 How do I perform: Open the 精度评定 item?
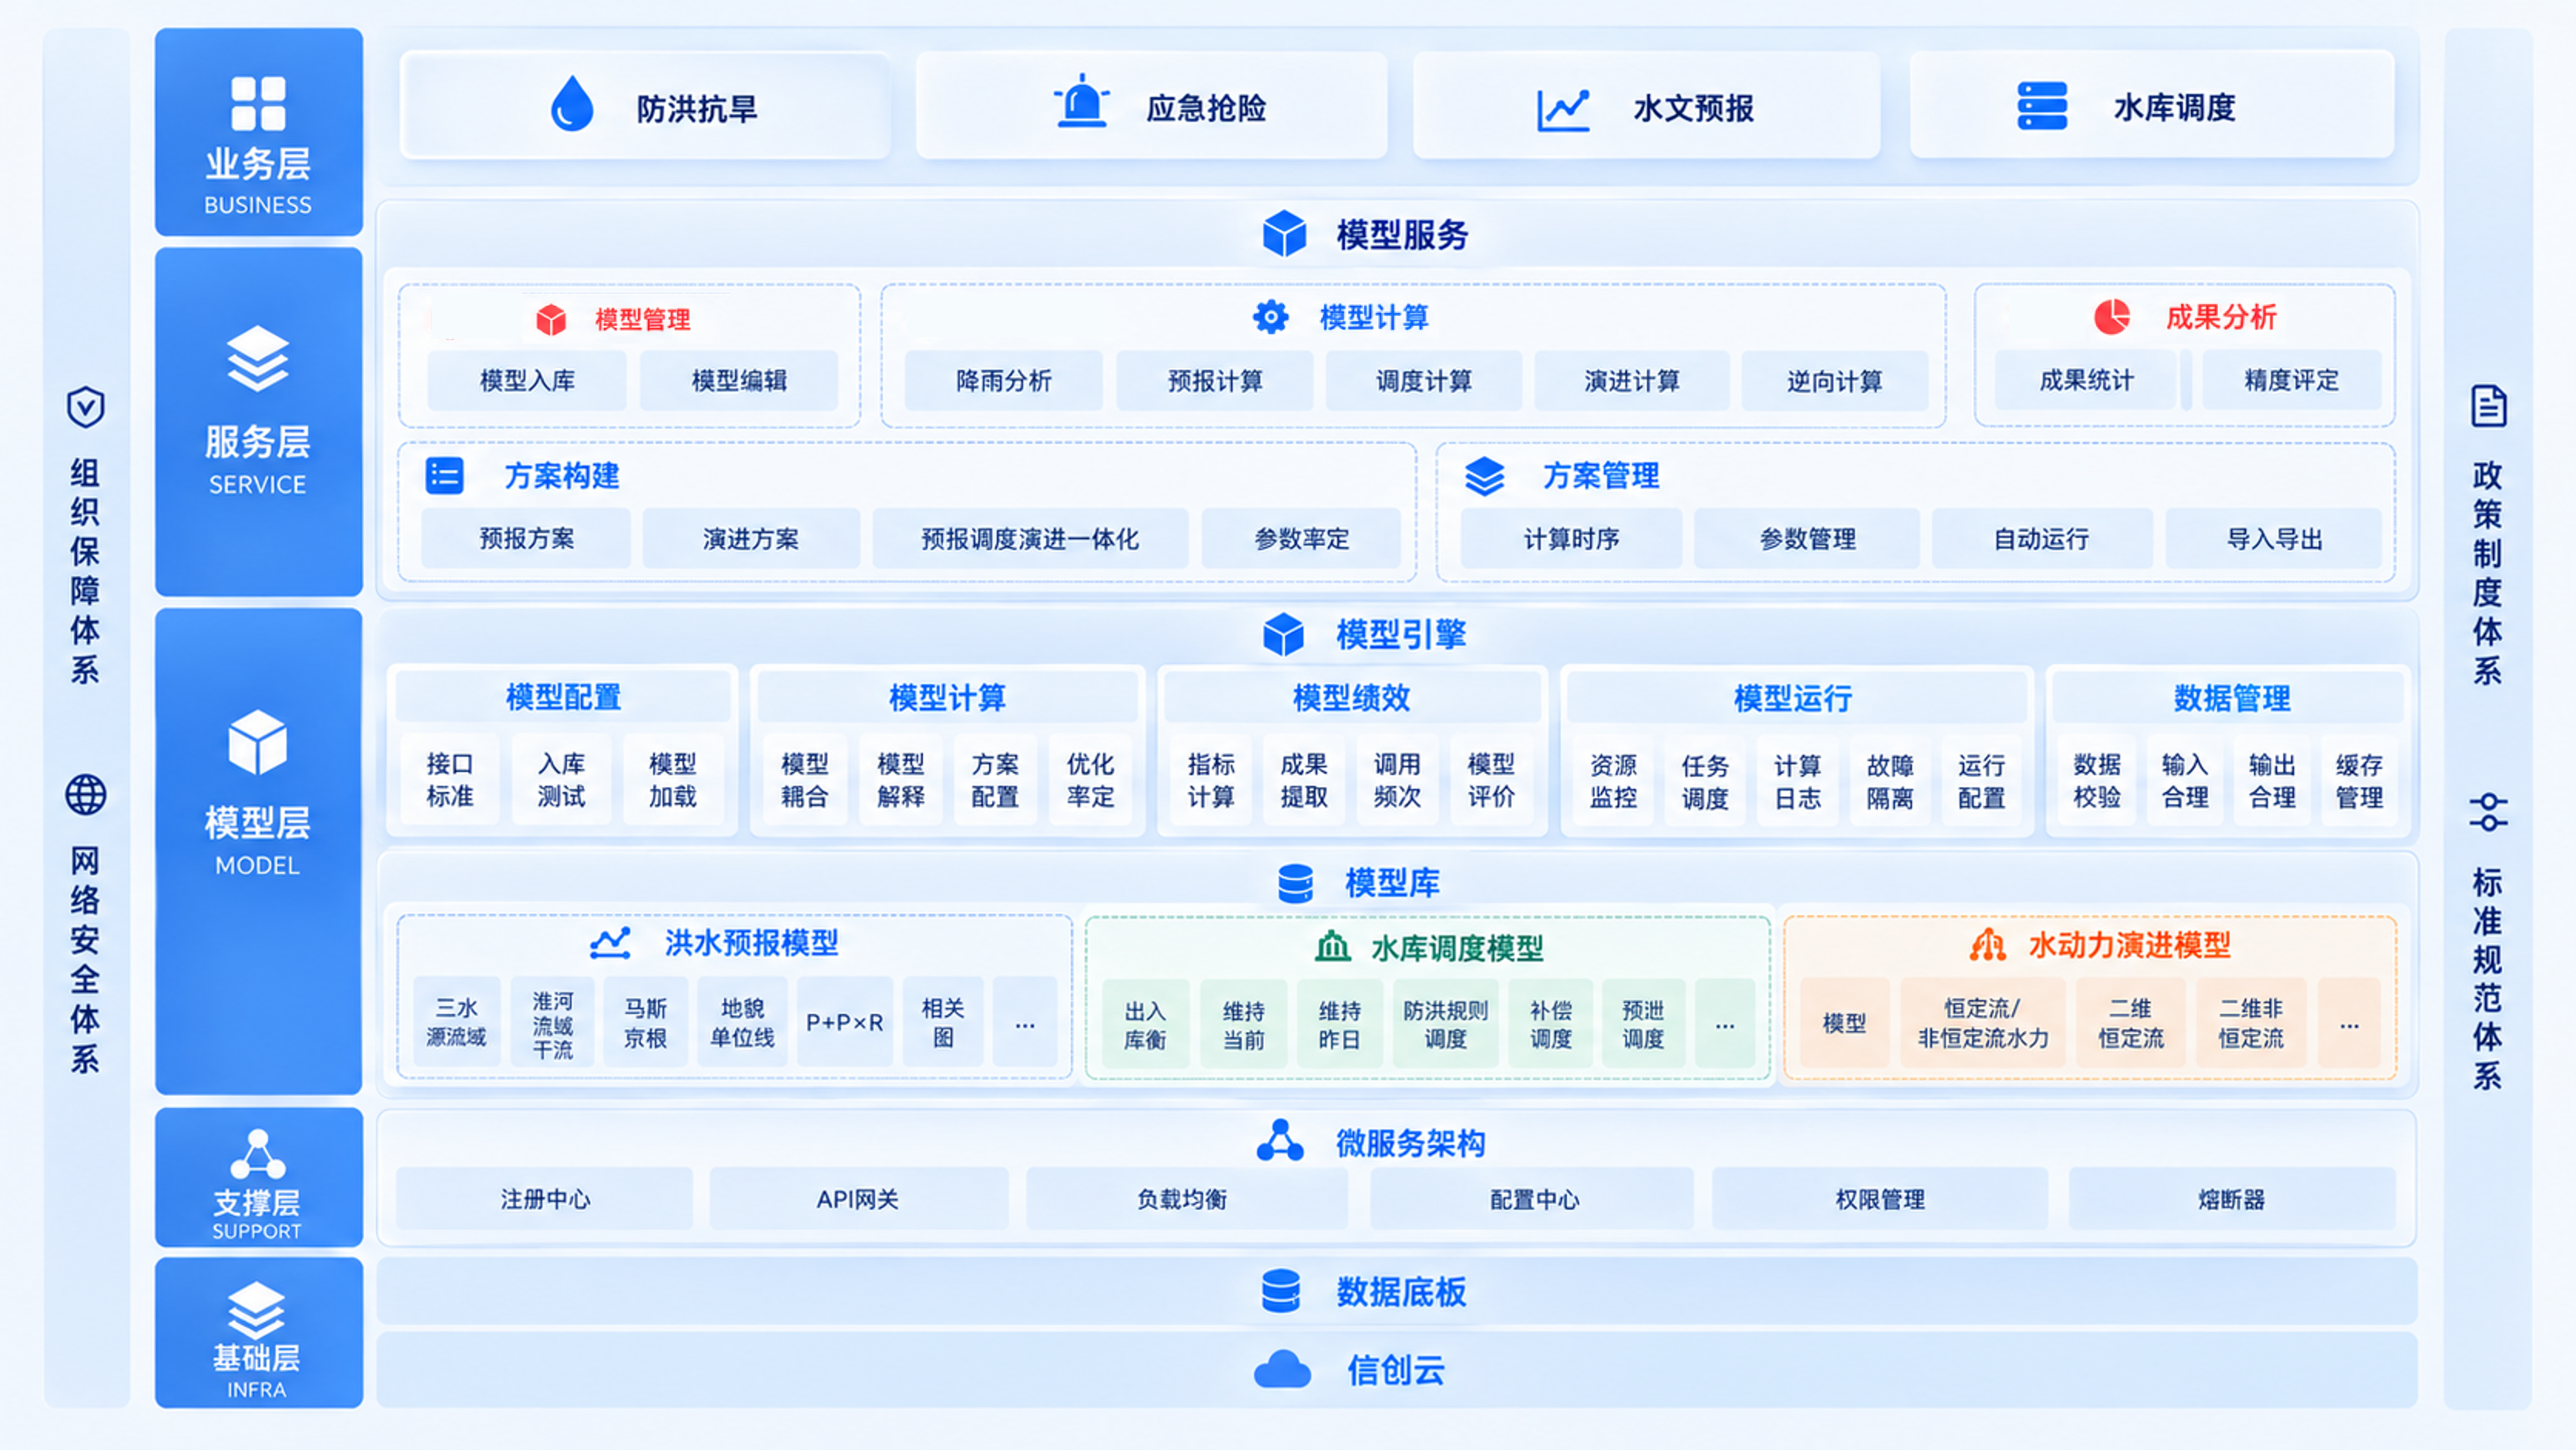pos(2292,380)
